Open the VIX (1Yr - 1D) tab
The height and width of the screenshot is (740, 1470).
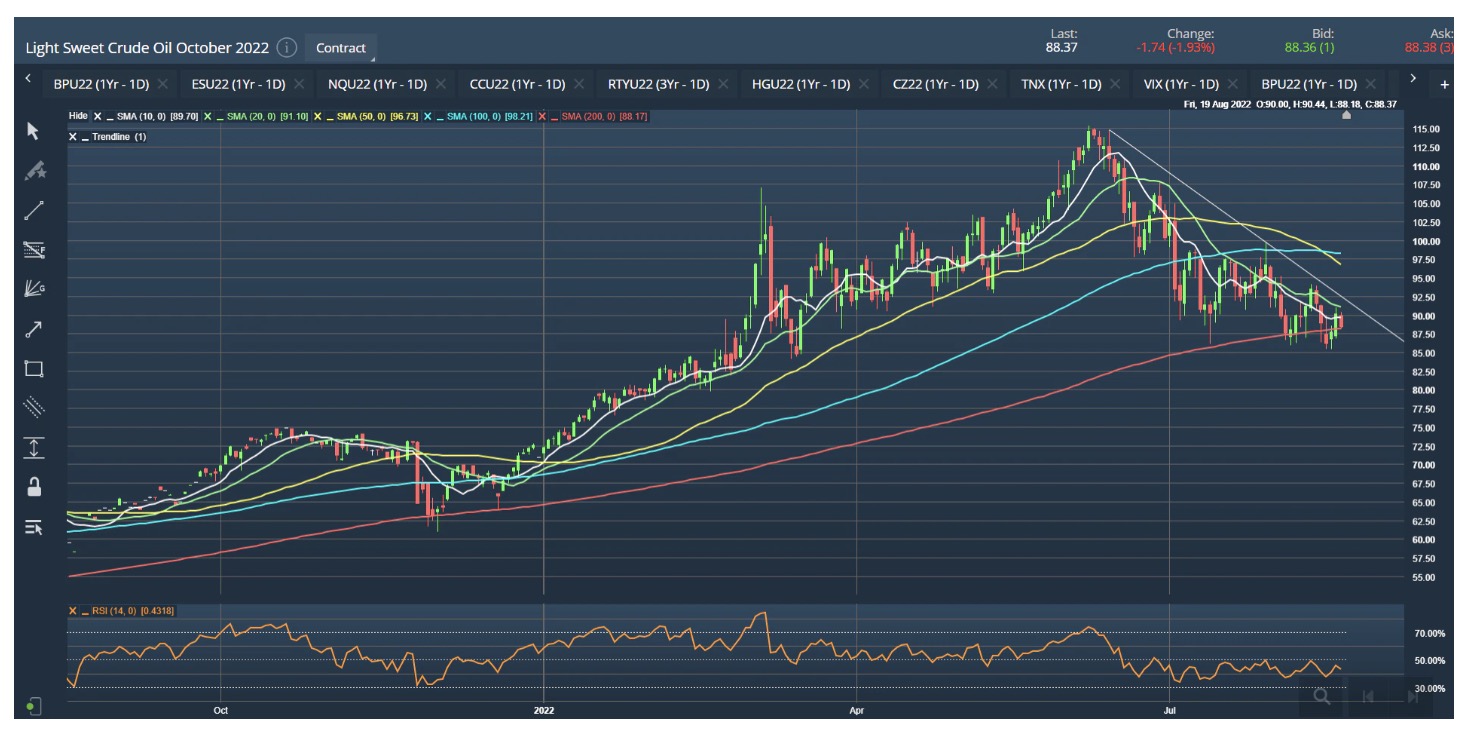point(1181,84)
